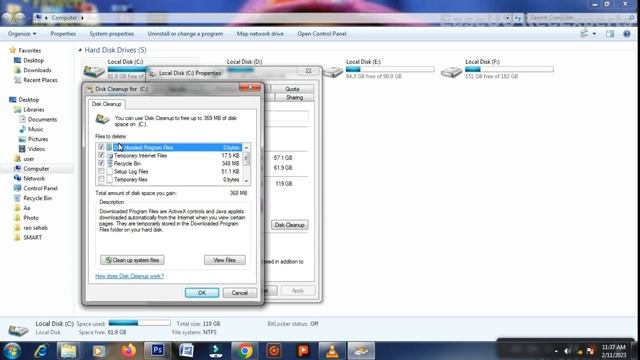The width and height of the screenshot is (640, 360).
Task: Click the Local Disk (C:) drive icon
Action: (94, 71)
